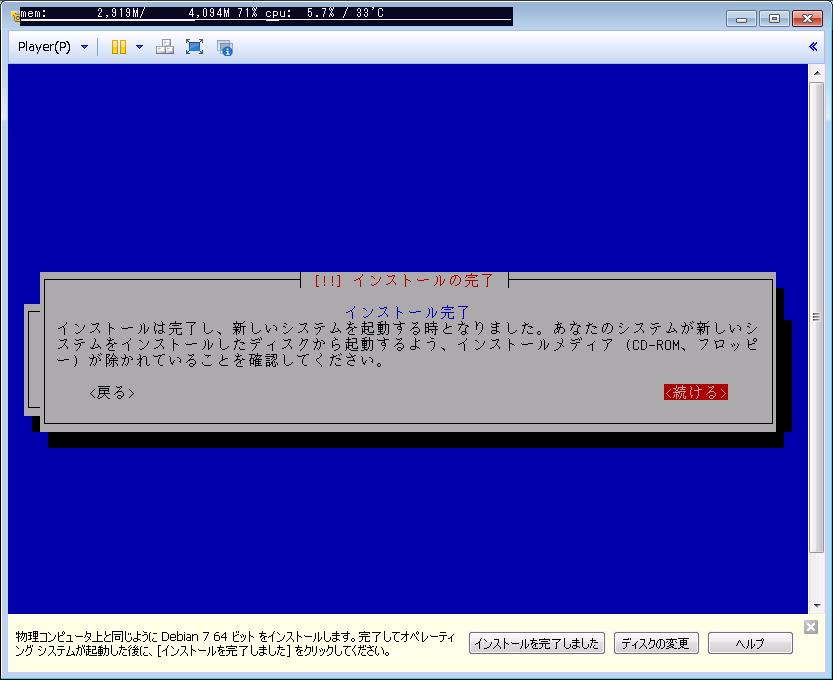Viewport: 833px width, 680px height.
Task: Click インストールを完了しました button
Action: pos(537,643)
